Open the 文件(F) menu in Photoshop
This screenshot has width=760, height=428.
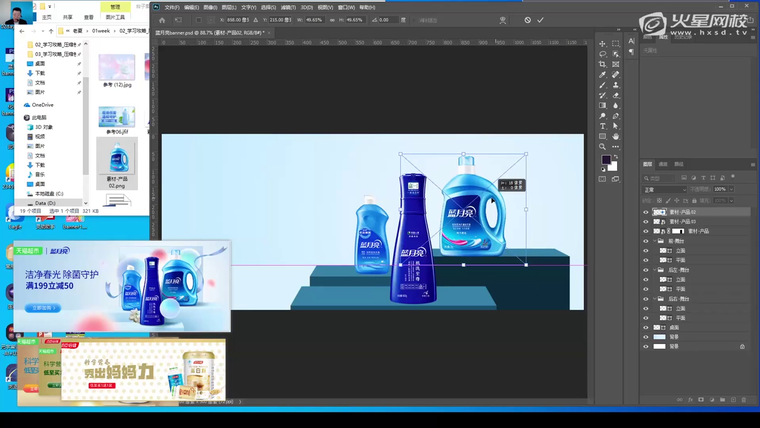(171, 7)
